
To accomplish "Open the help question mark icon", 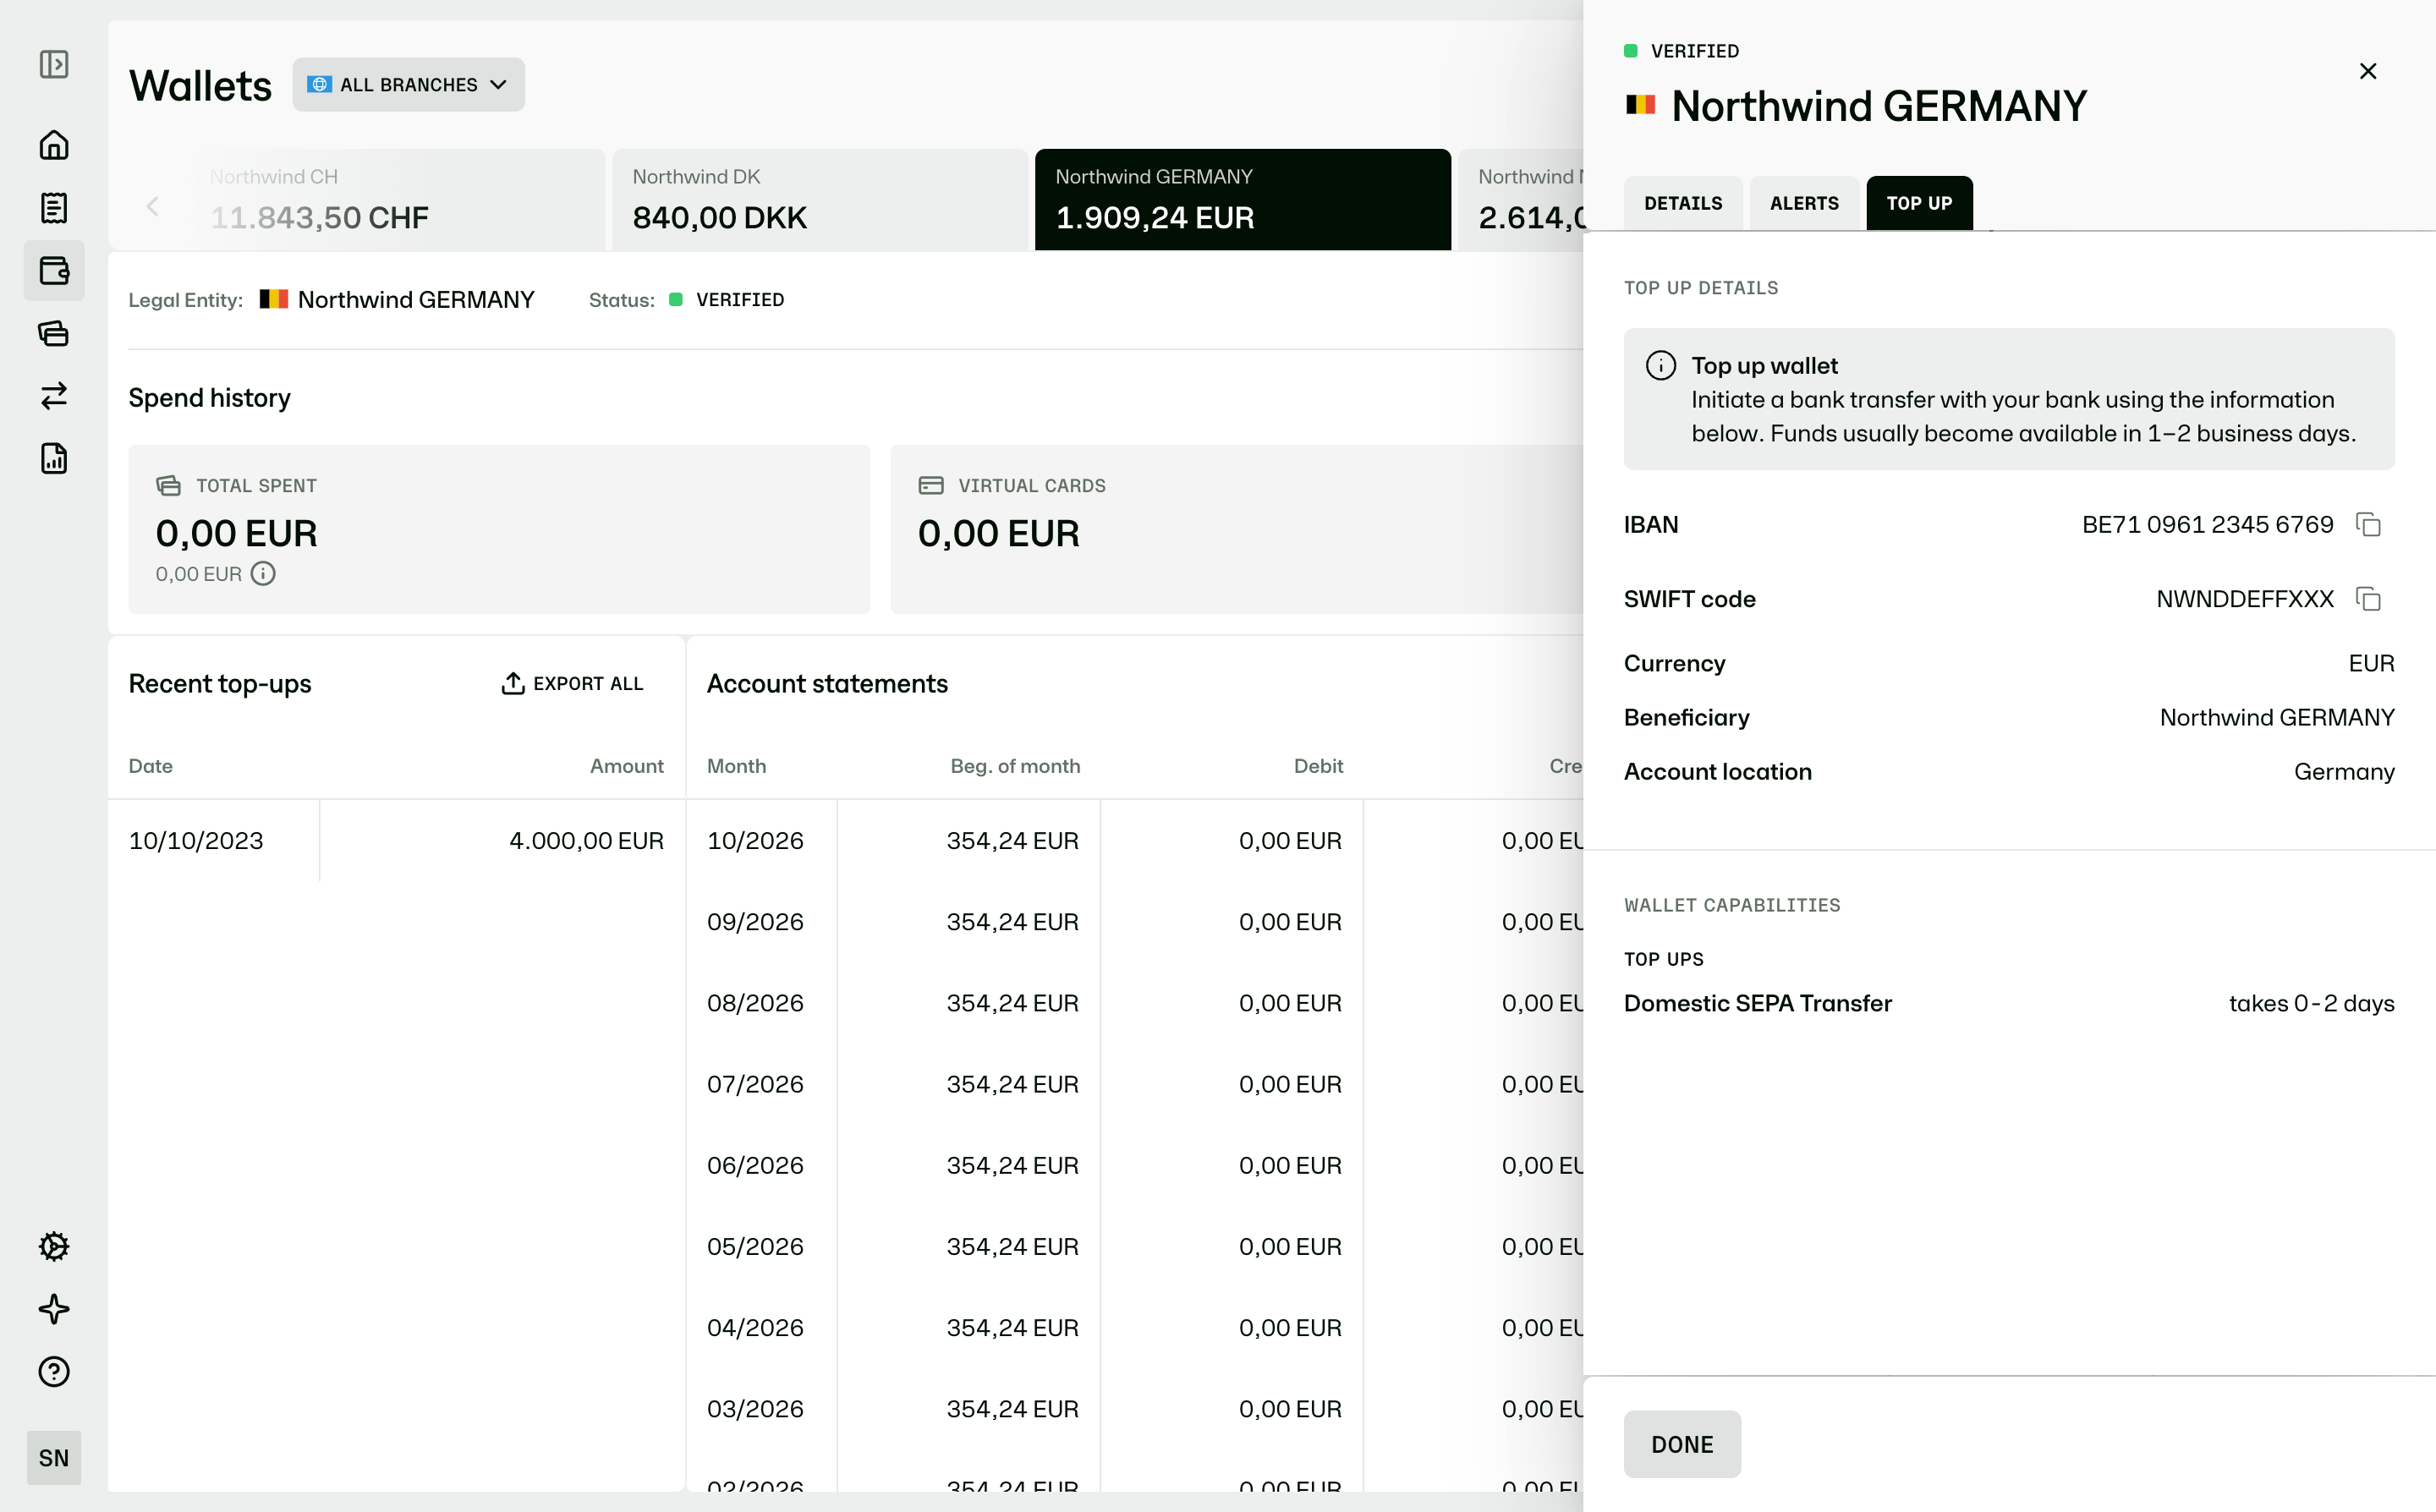I will pyautogui.click(x=54, y=1372).
